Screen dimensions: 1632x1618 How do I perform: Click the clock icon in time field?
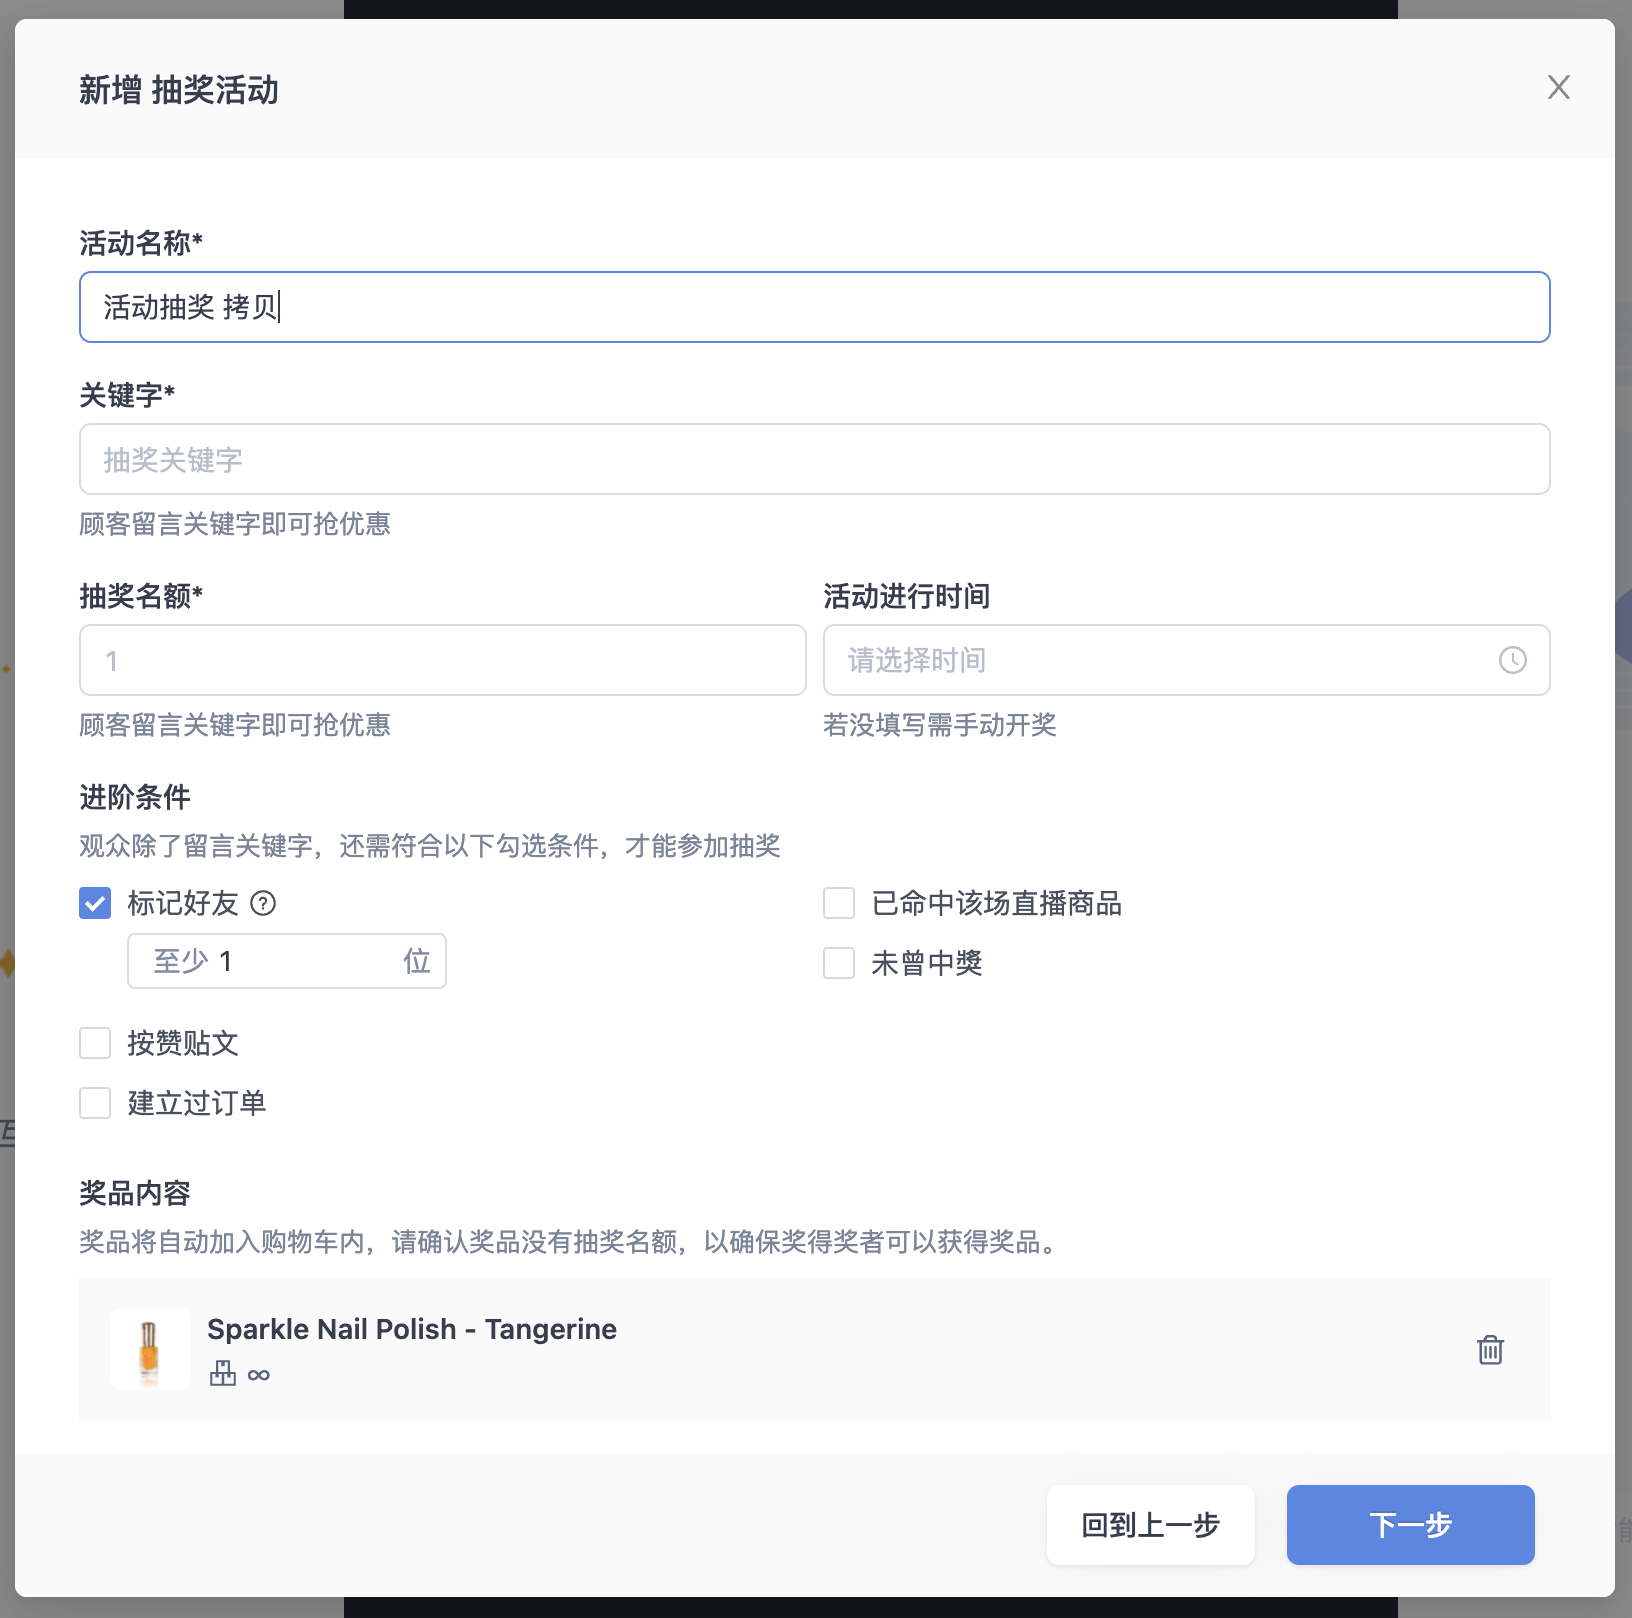click(x=1512, y=660)
